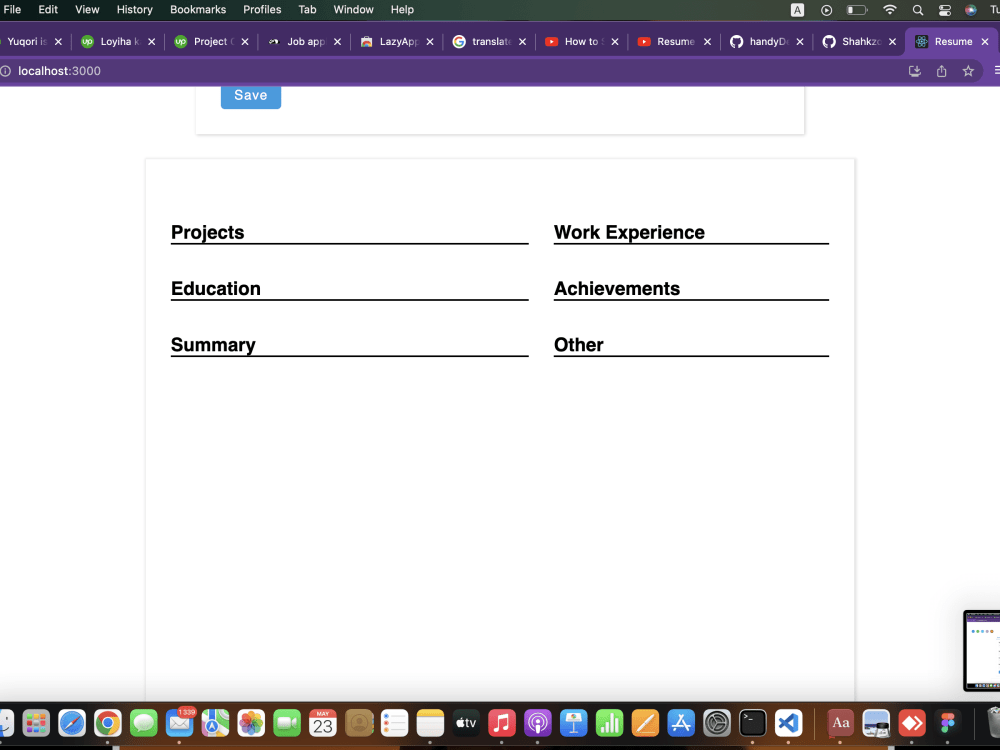Image resolution: width=1000 pixels, height=750 pixels.
Task: Open App Store from the dock
Action: tap(680, 722)
